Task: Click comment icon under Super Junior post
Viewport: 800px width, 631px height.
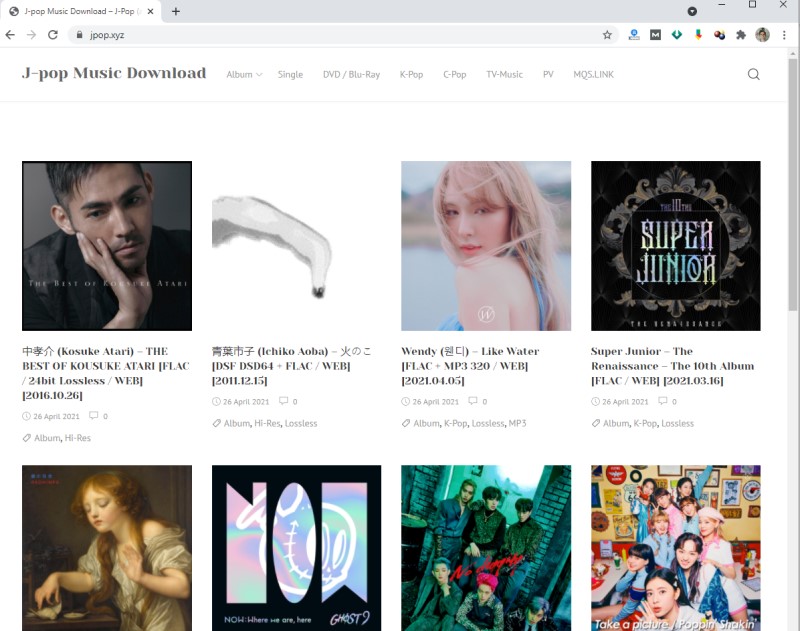Action: point(662,401)
